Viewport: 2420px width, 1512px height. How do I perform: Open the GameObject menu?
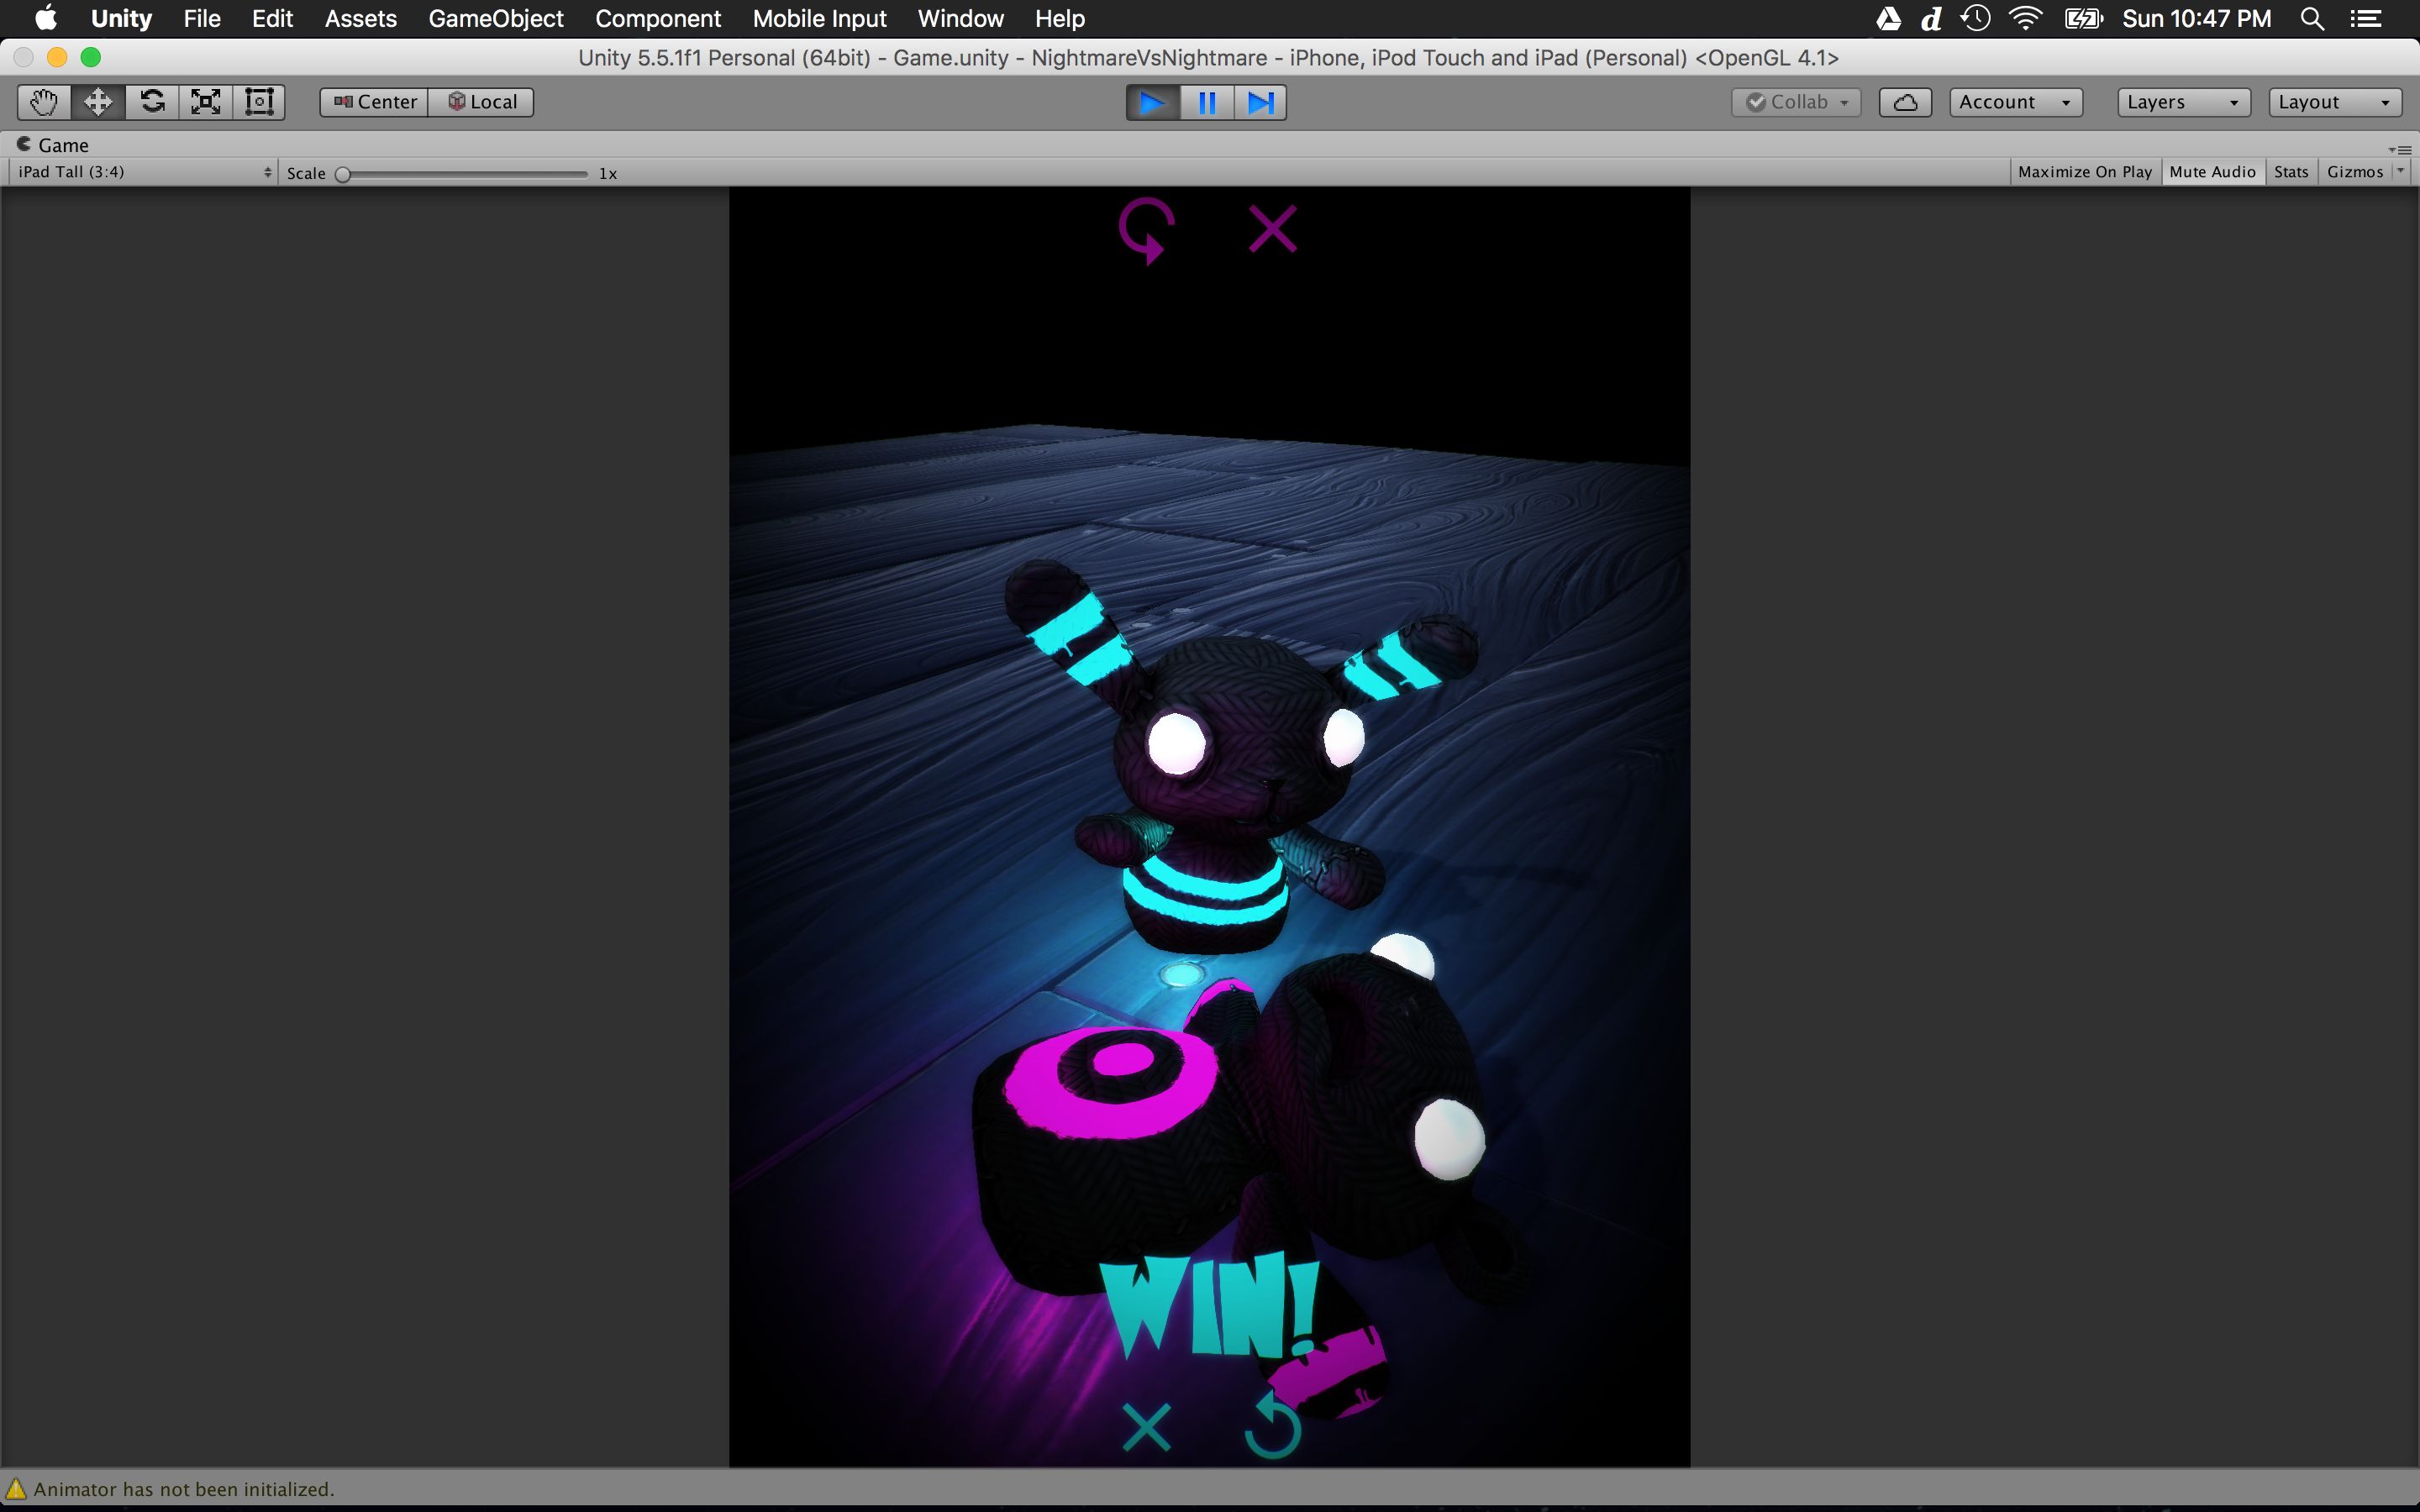pos(495,19)
